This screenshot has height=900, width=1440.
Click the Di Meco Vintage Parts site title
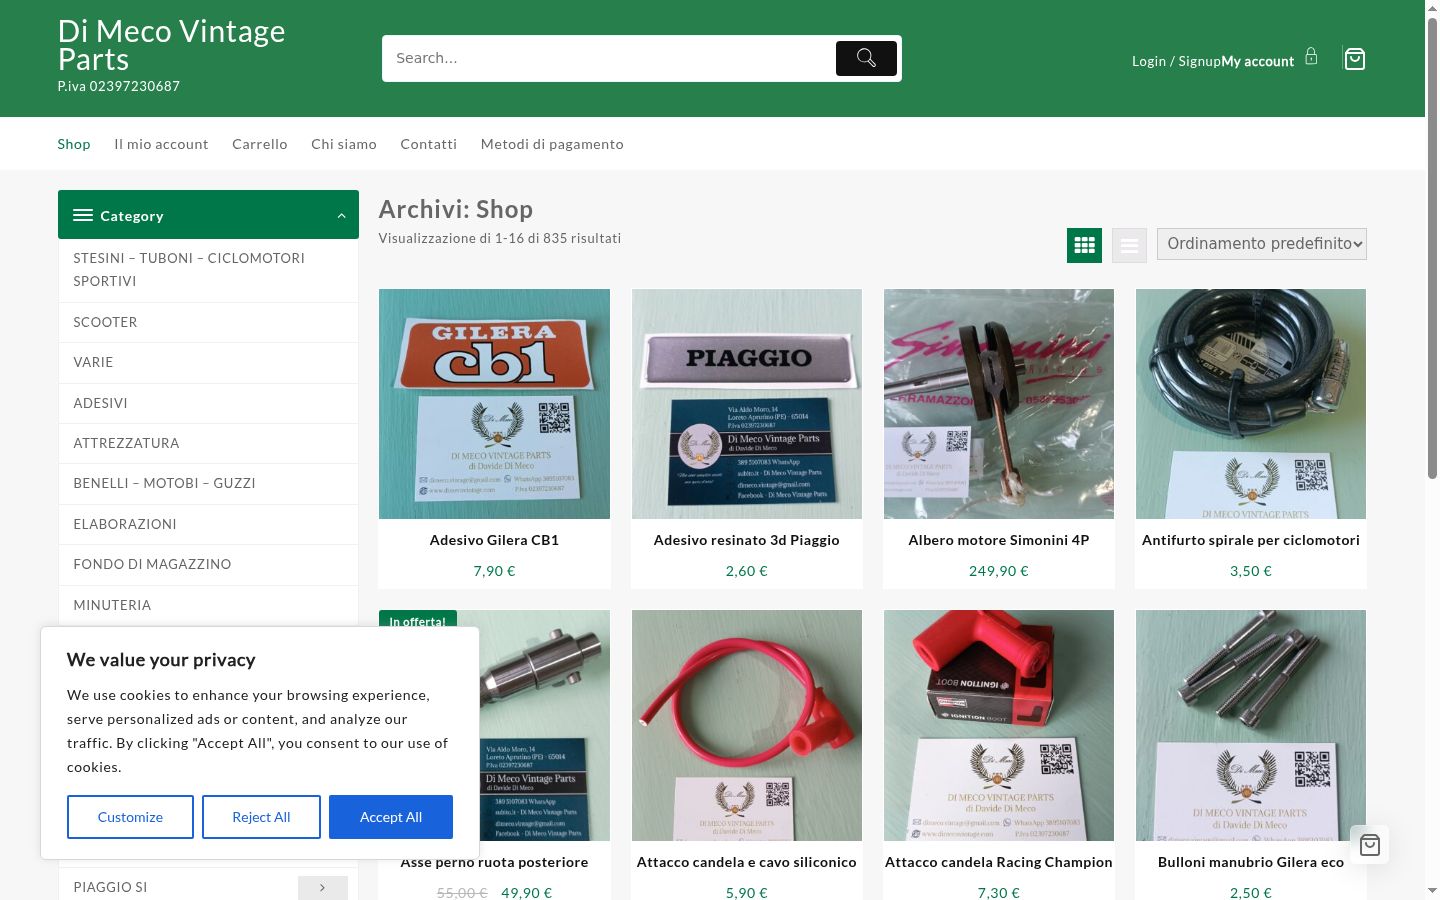172,45
